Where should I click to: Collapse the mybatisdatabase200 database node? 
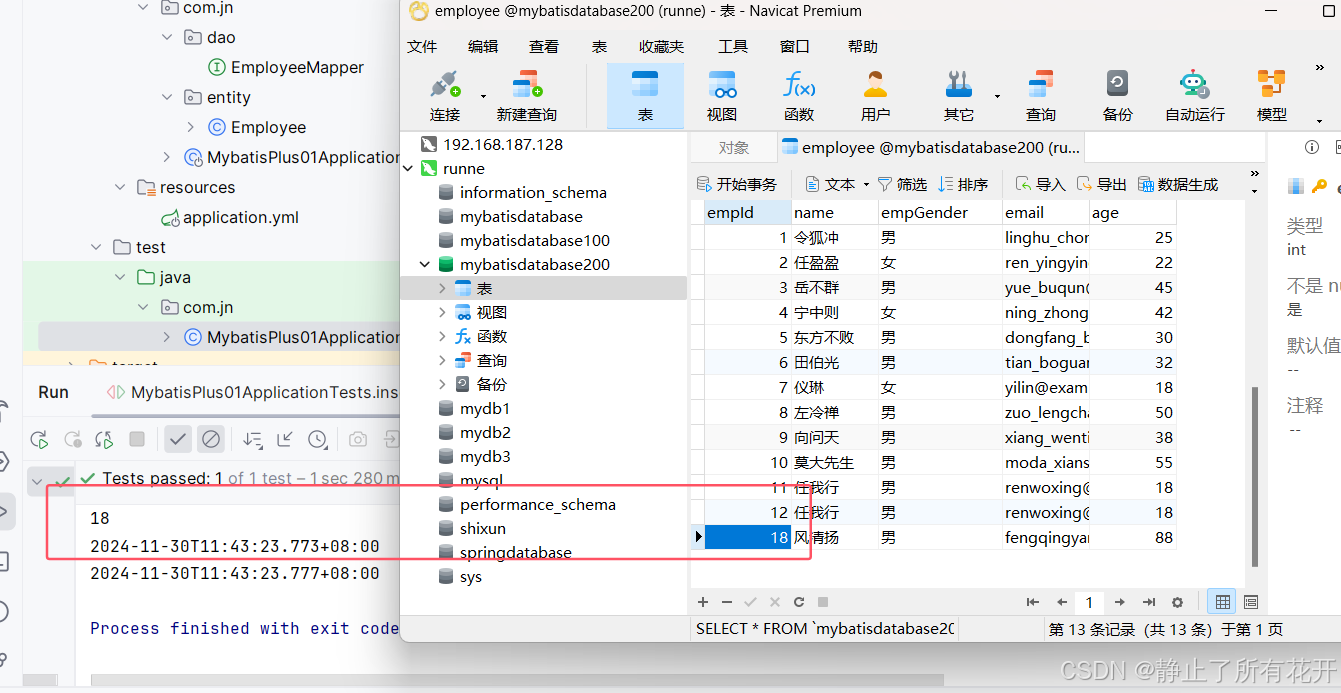click(425, 265)
